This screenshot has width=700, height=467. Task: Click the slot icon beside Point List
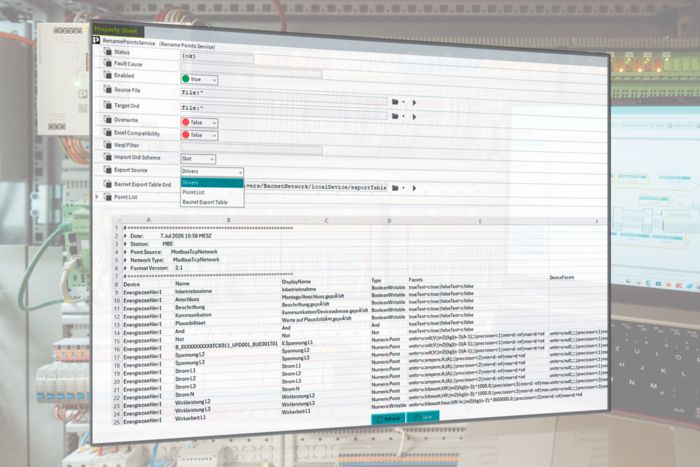[x=108, y=196]
